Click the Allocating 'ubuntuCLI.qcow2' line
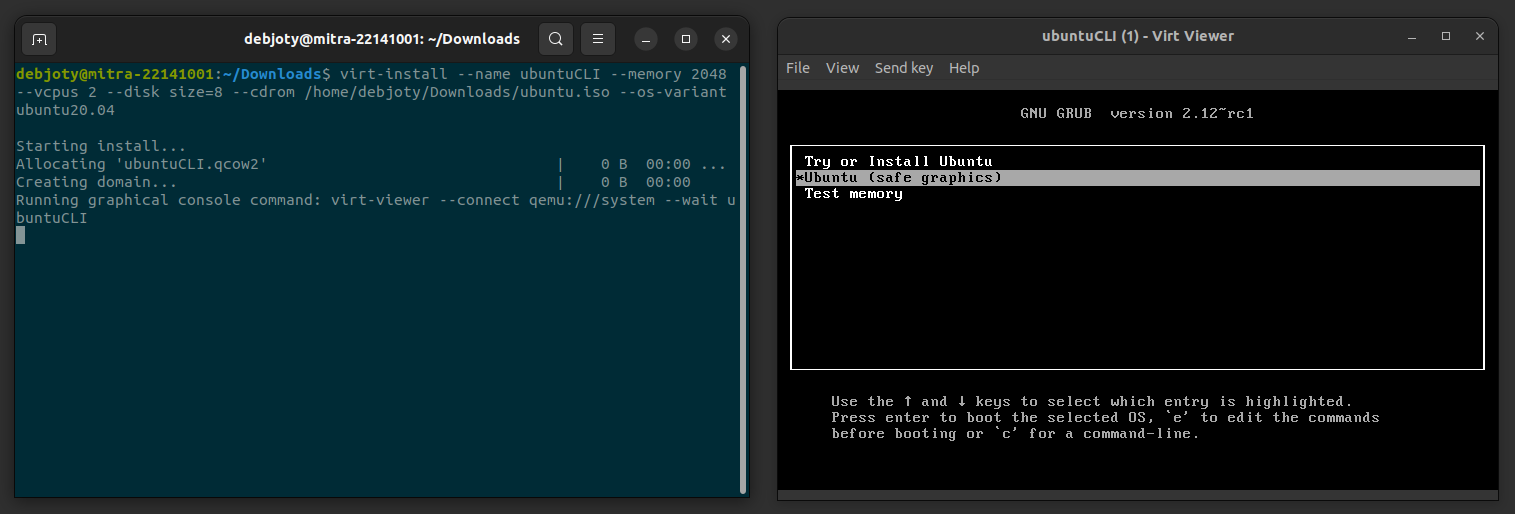This screenshot has width=1515, height=514. pyautogui.click(x=371, y=164)
